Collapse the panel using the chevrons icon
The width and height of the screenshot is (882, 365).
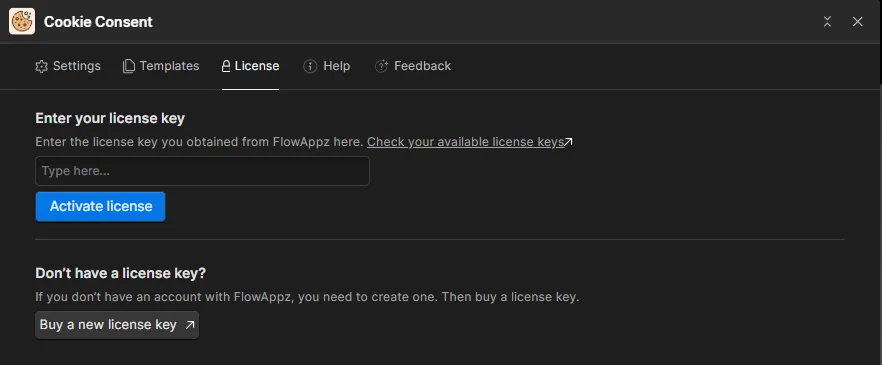click(x=827, y=22)
